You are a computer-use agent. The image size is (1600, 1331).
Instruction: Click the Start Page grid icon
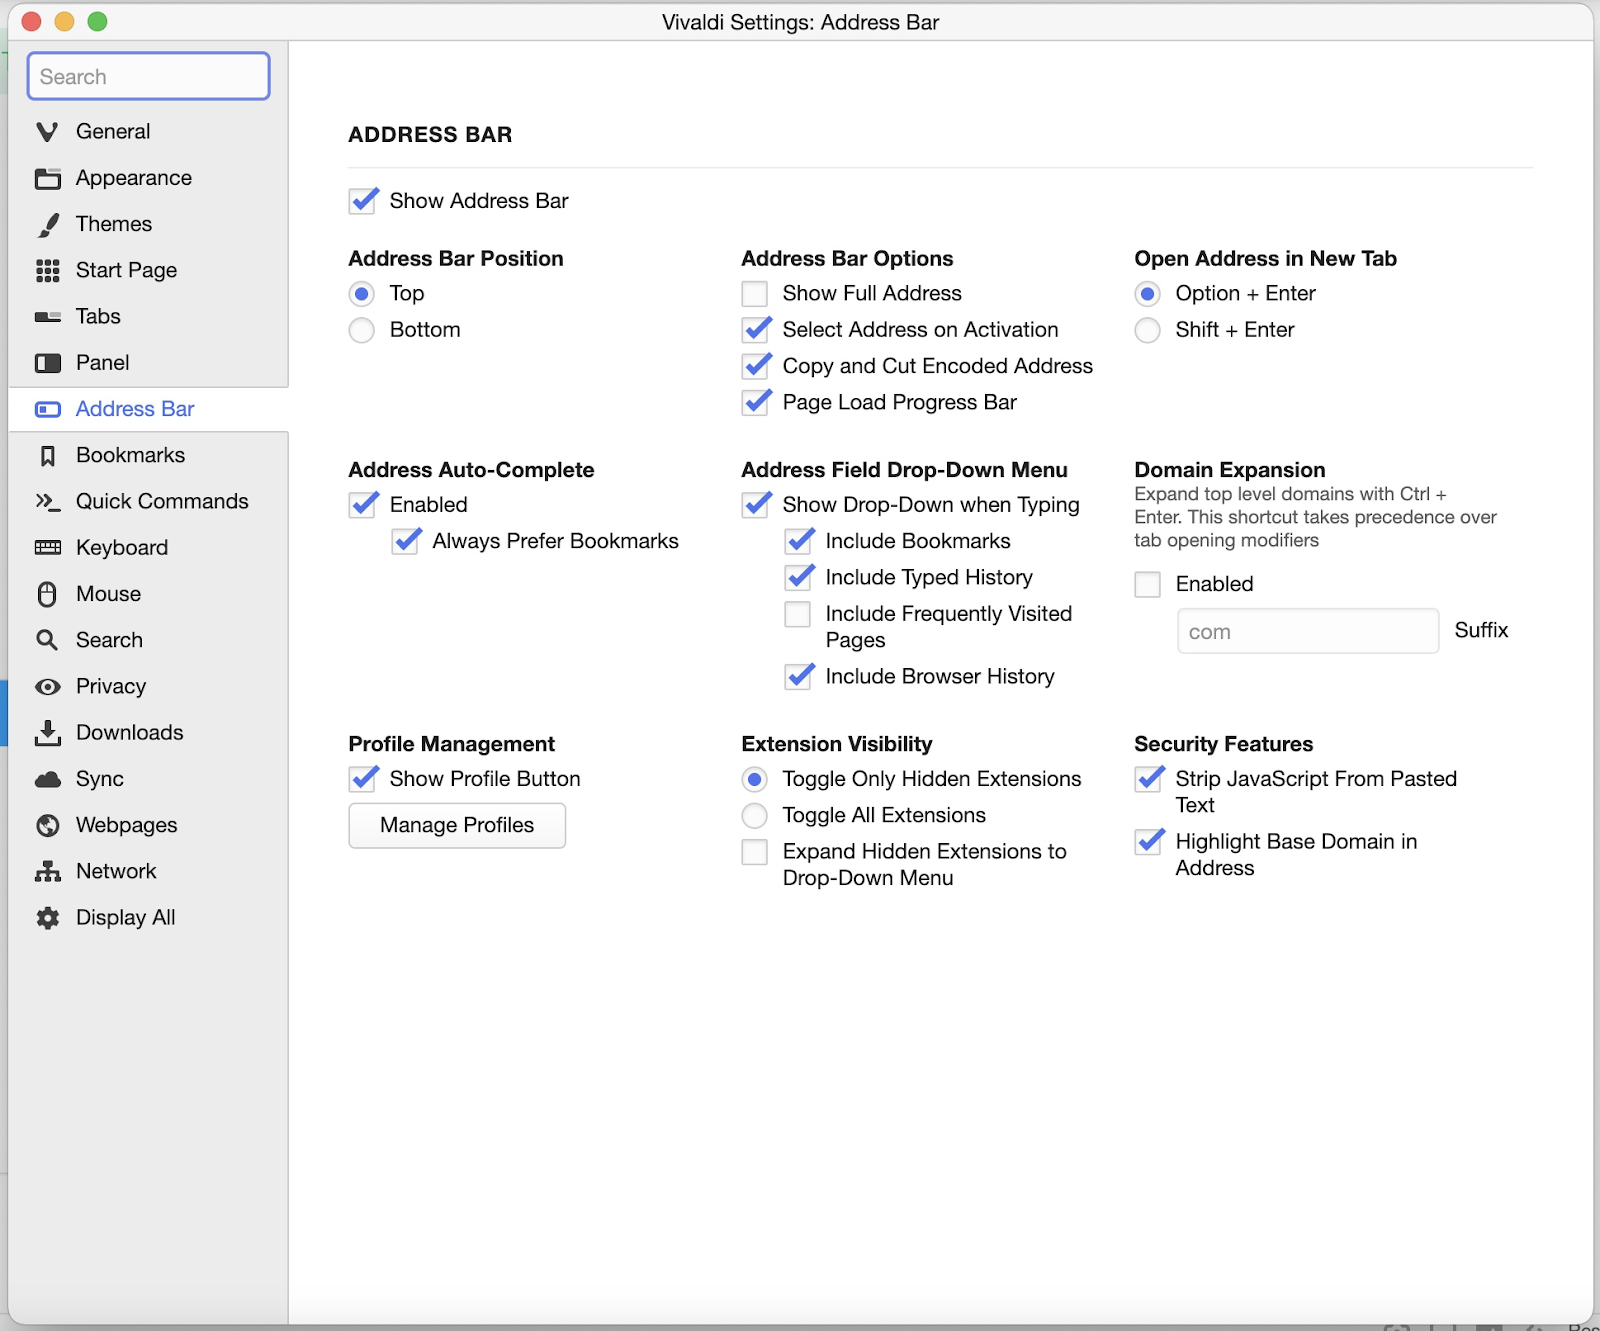47,270
